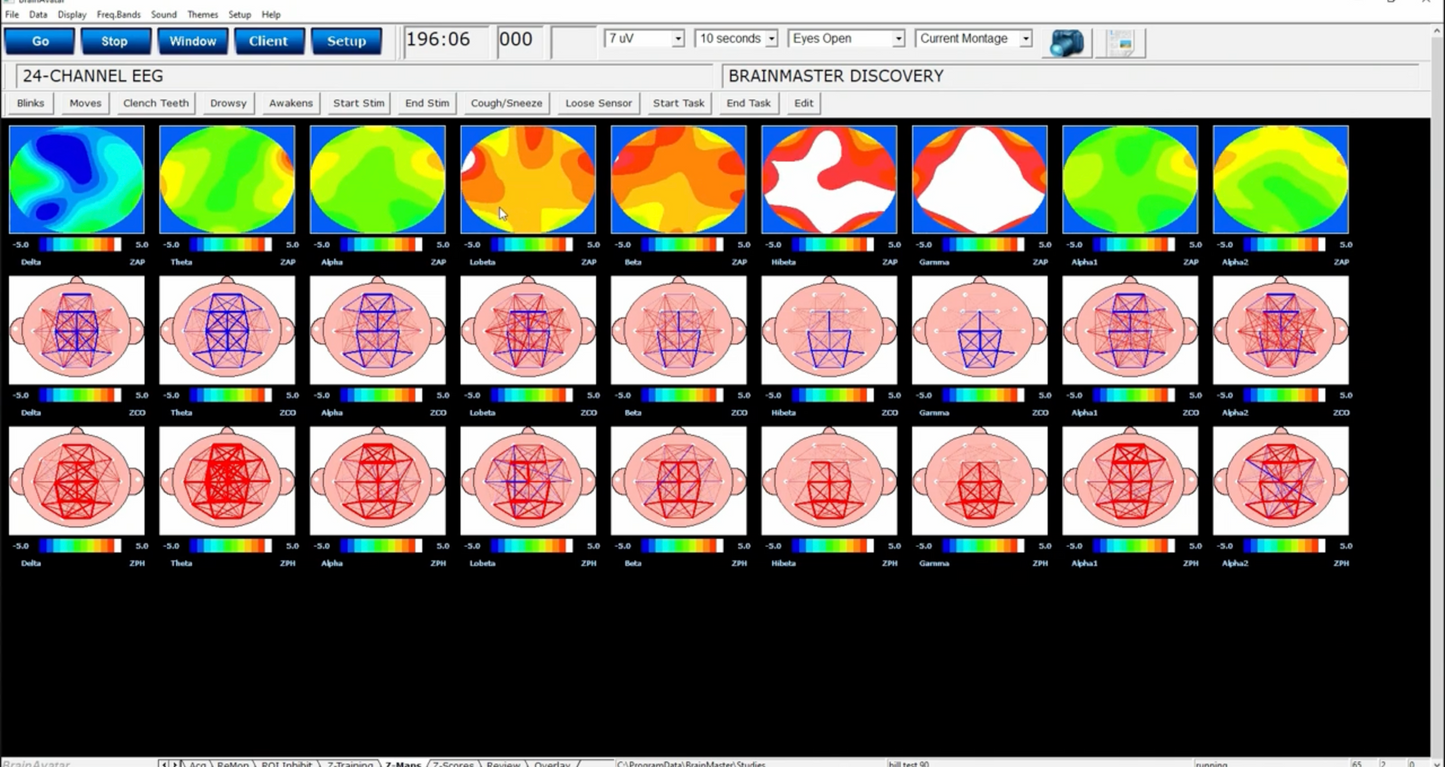Mark a Moves event
This screenshot has width=1445, height=767.
tap(85, 103)
